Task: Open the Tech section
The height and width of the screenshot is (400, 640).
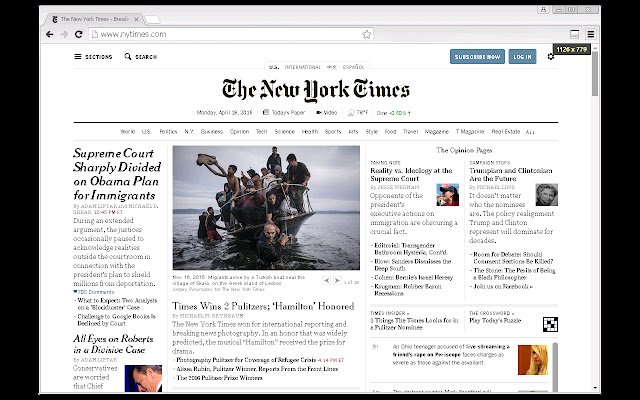Action: [261, 131]
